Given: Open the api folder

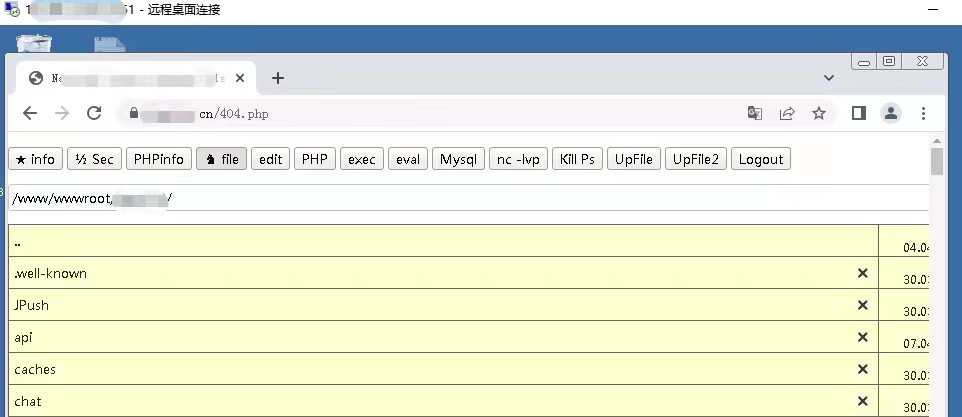Looking at the screenshot, I should pyautogui.click(x=23, y=337).
